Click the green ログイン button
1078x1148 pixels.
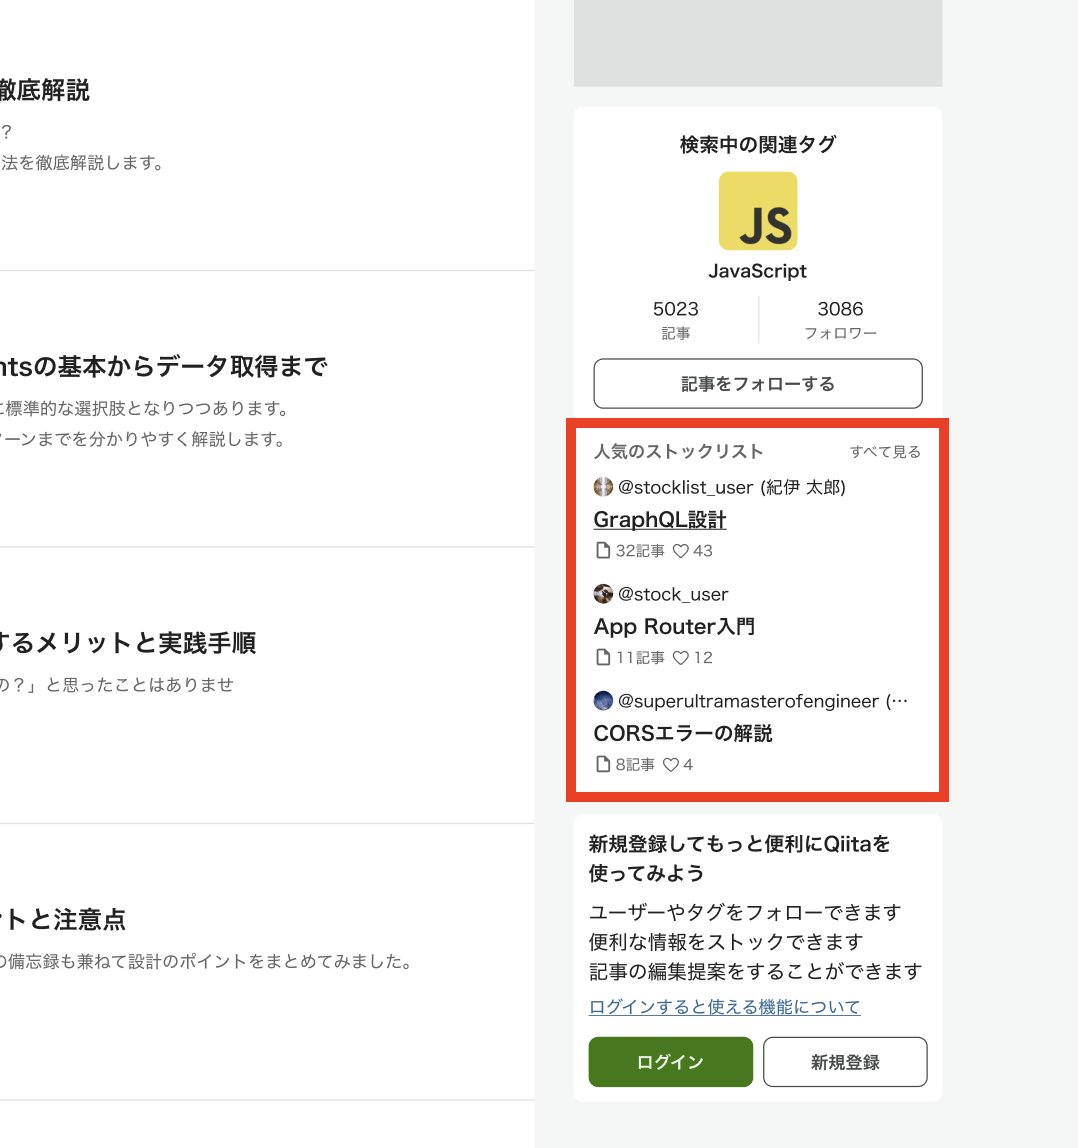[671, 1062]
